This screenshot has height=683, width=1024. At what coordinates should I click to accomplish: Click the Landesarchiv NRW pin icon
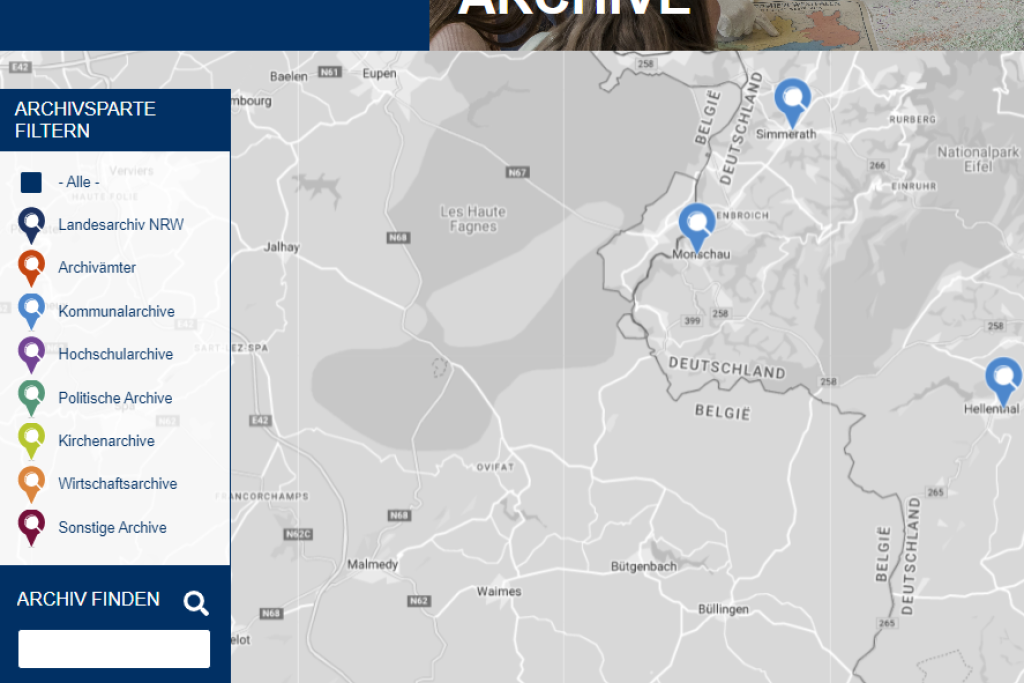(x=31, y=225)
